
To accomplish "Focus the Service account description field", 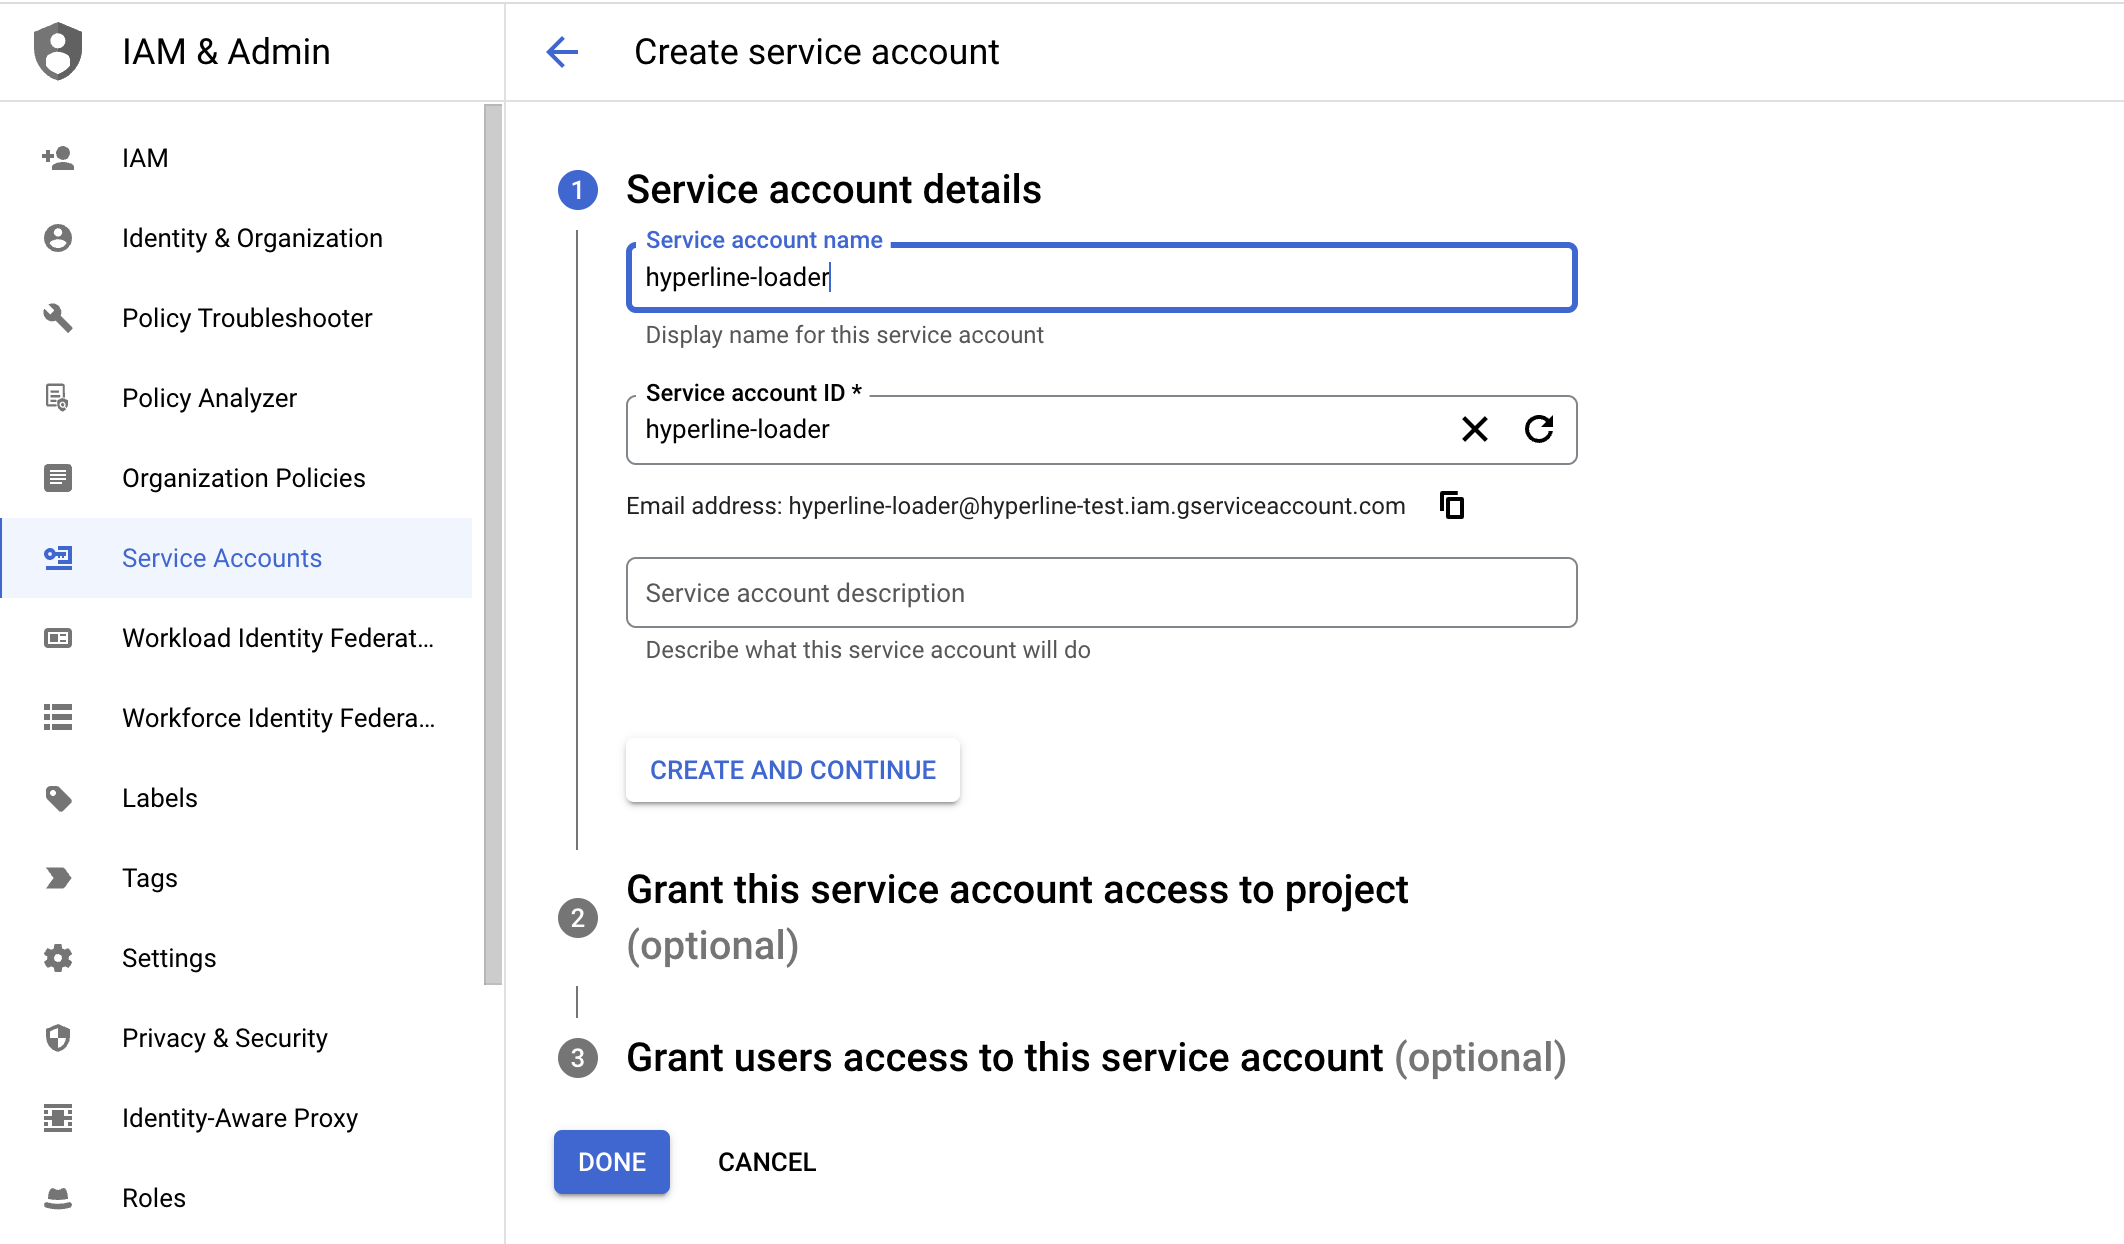I will (x=1100, y=593).
